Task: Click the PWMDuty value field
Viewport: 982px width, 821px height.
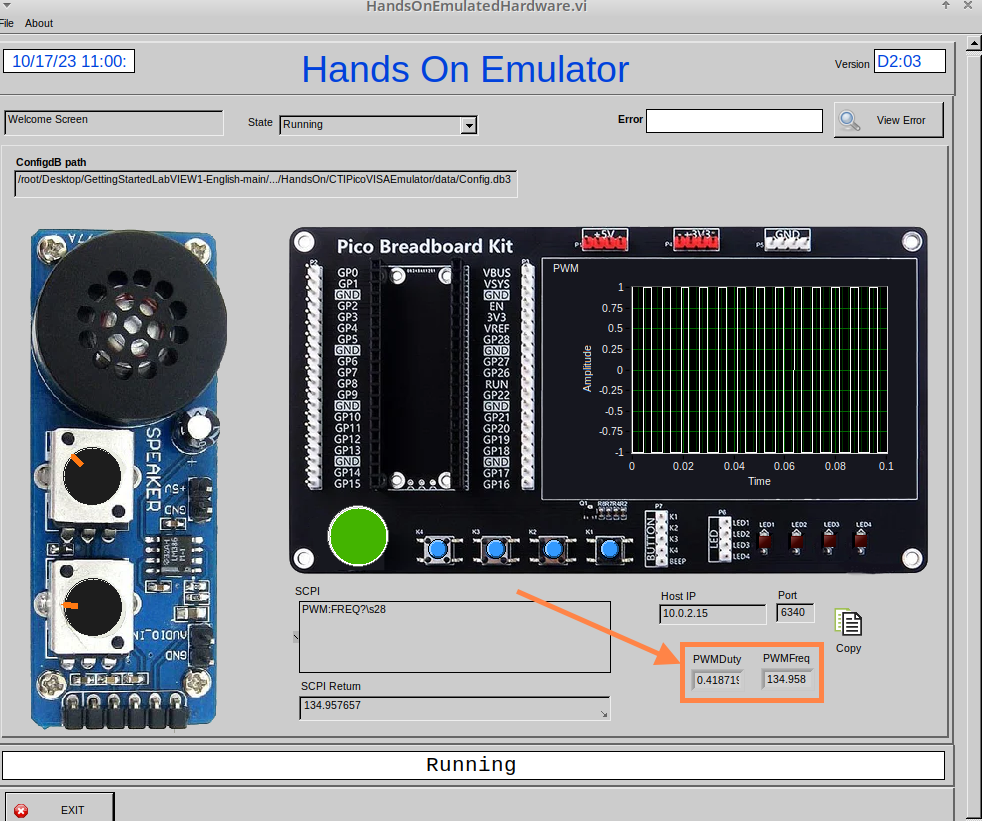Action: (717, 680)
